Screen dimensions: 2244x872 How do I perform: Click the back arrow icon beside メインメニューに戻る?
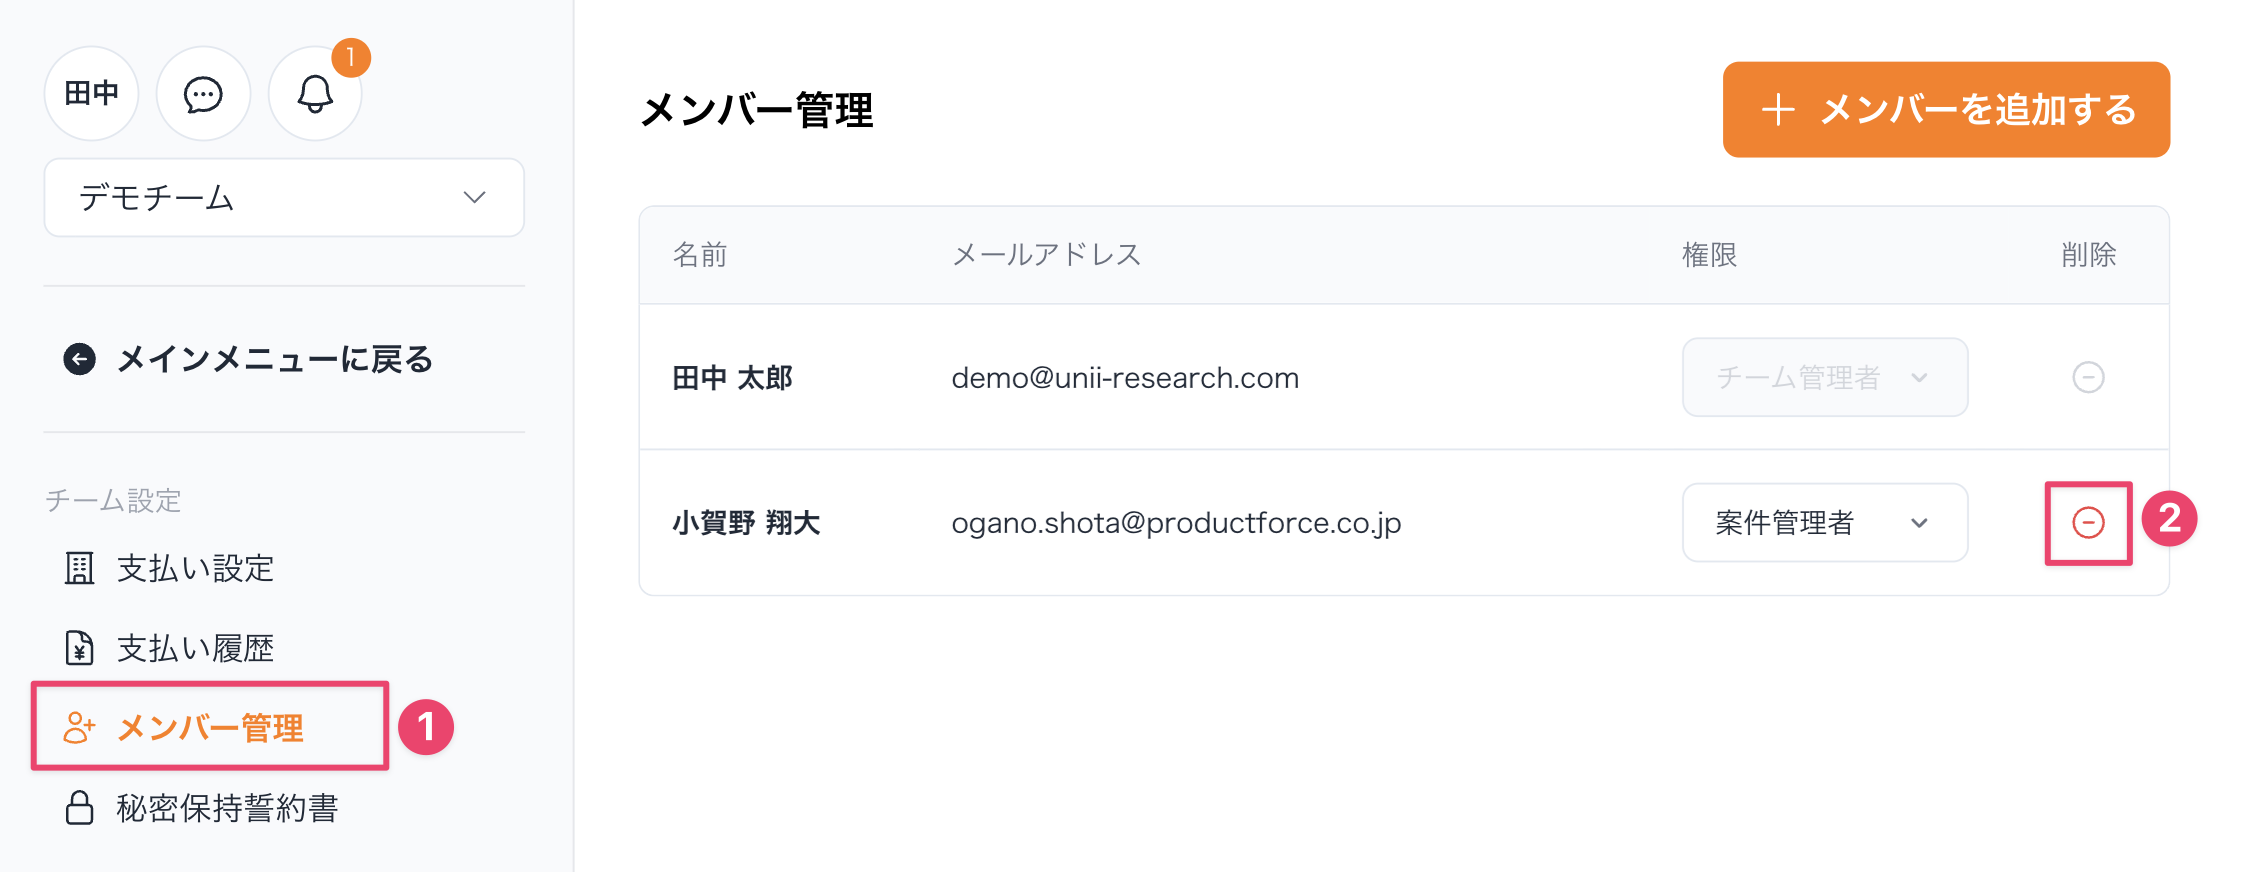pos(80,359)
